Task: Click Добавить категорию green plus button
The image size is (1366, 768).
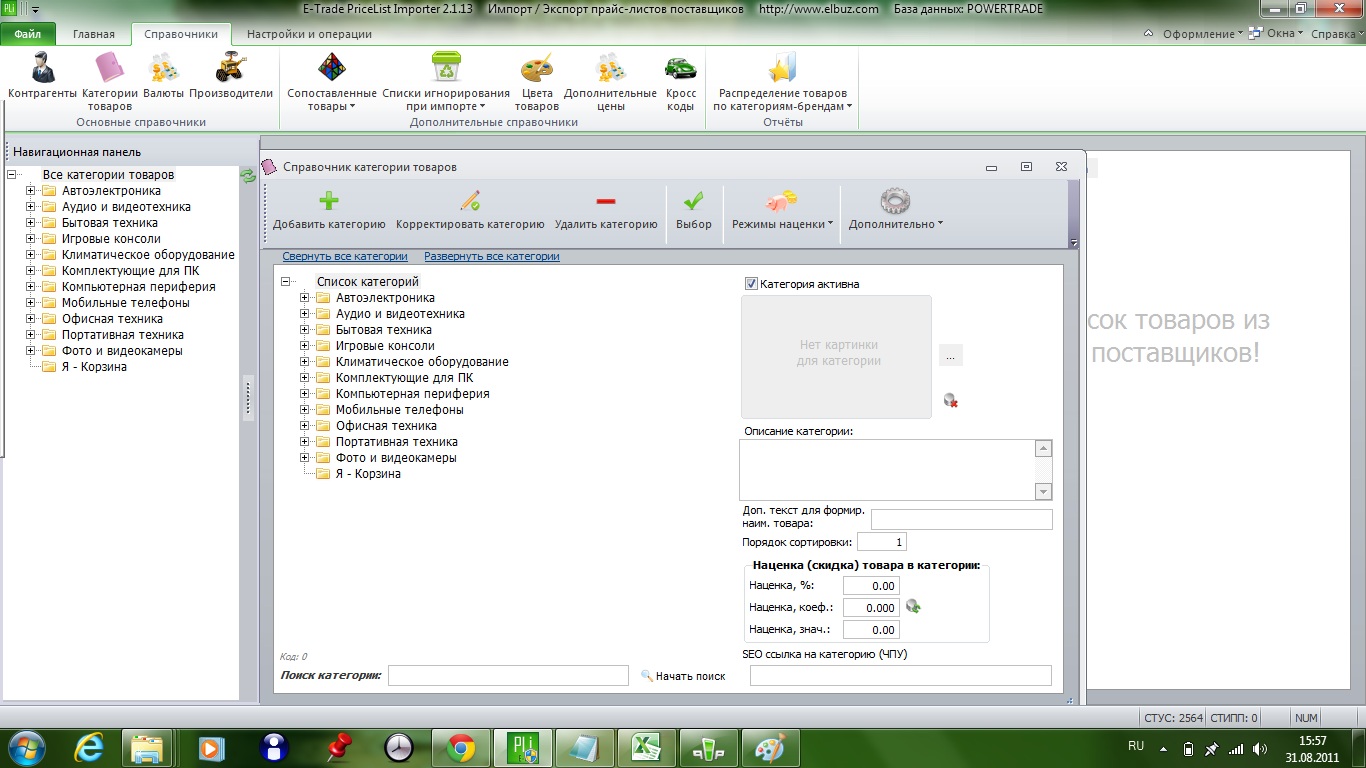Action: point(329,210)
